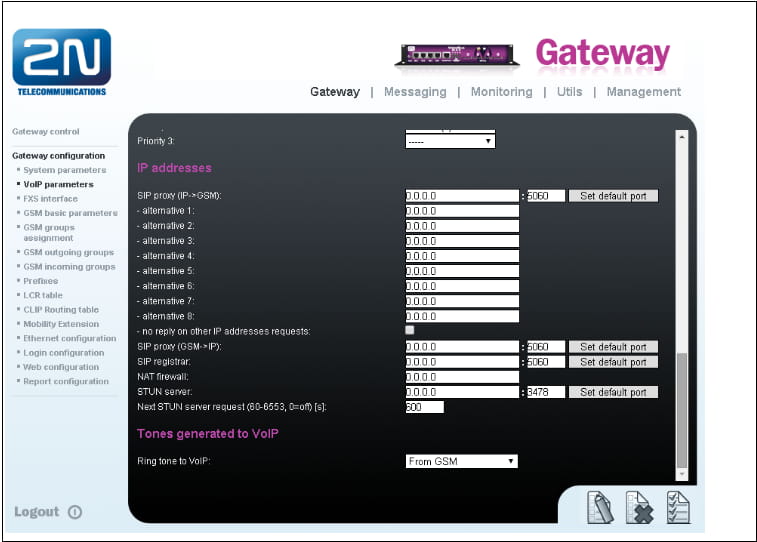
Task: Open Gateway configuration section
Action: click(x=58, y=155)
